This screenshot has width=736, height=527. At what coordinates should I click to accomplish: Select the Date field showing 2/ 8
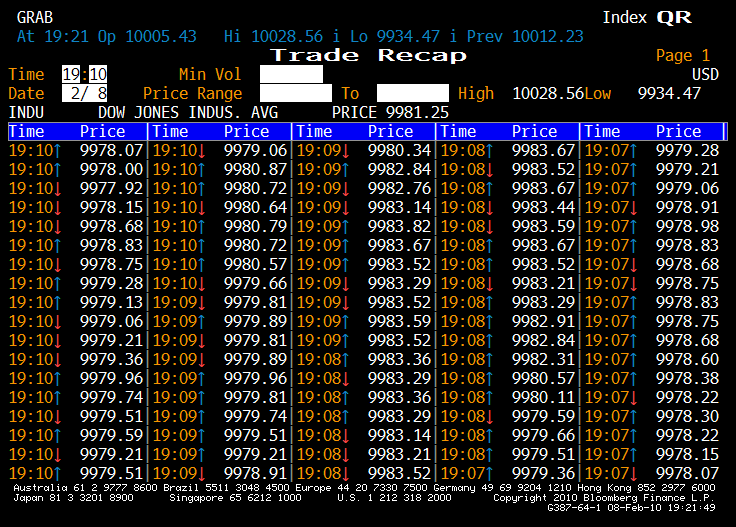pos(84,93)
